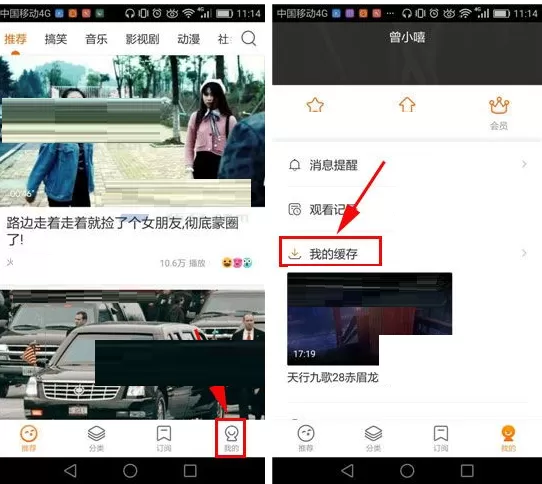Tap 订阅 icon in left phone bottom bar
Viewport: 542px width, 484px height.
[x=164, y=438]
